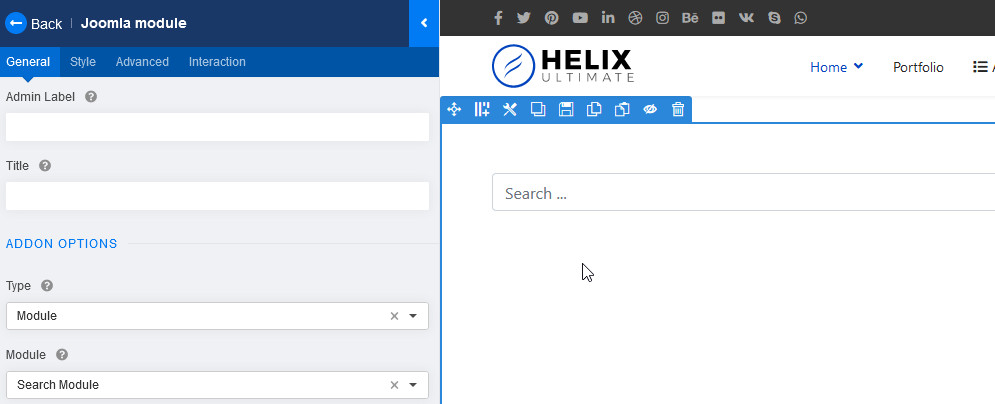Delete the row with trash icon
Screen dimensions: 995x404
(678, 109)
